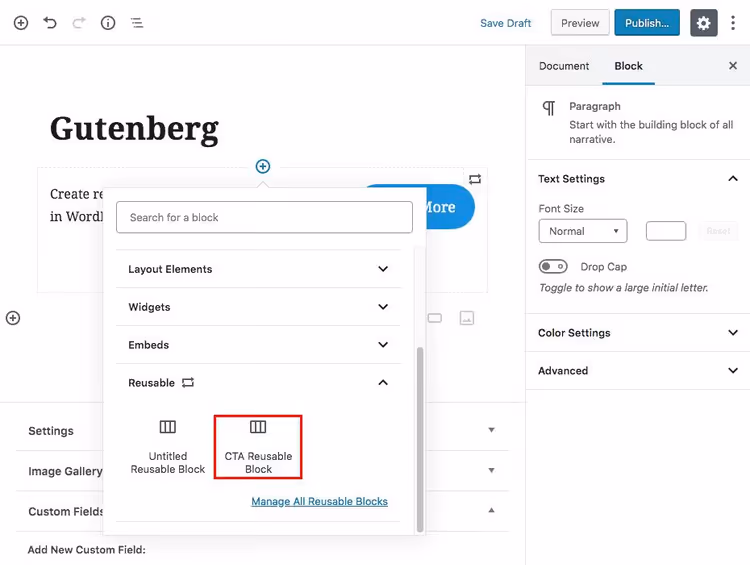This screenshot has width=750, height=565.
Task: Click the Add block icon in top toolbar
Action: 21,22
